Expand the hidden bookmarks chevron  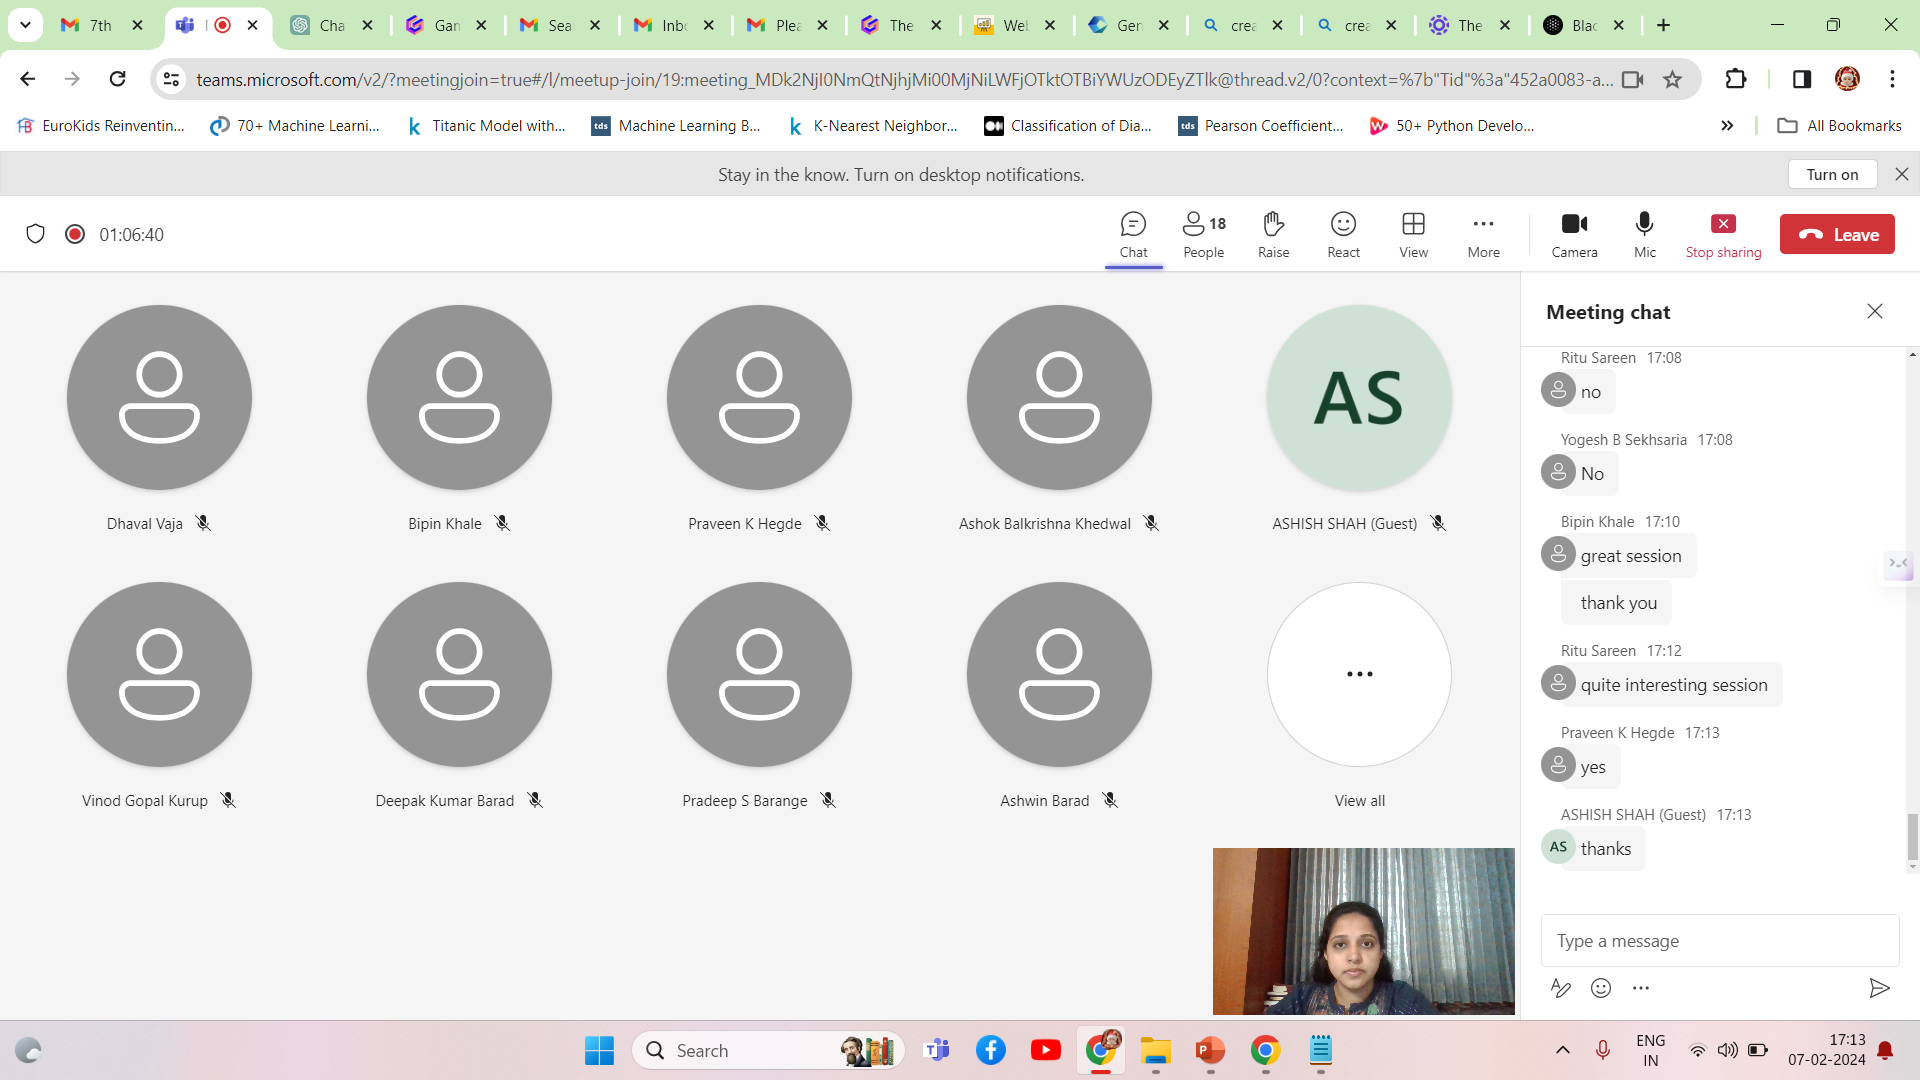point(1727,125)
